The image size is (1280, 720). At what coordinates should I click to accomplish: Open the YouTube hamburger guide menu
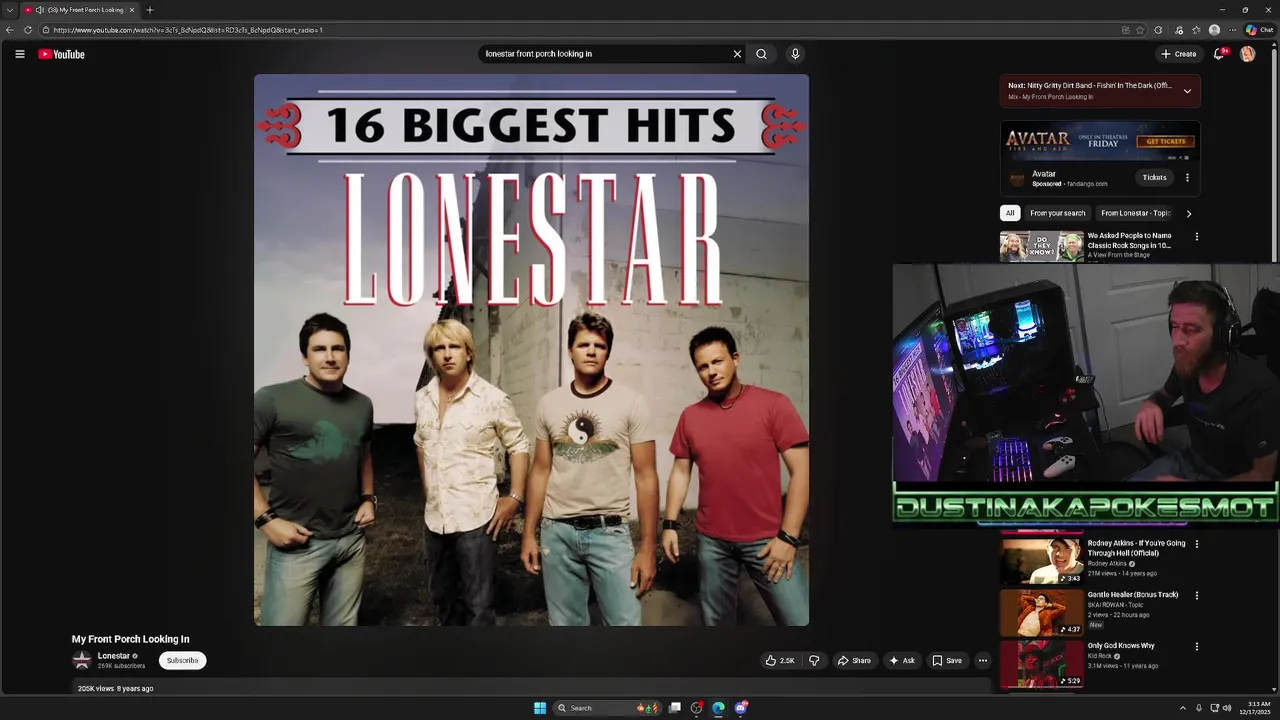19,54
